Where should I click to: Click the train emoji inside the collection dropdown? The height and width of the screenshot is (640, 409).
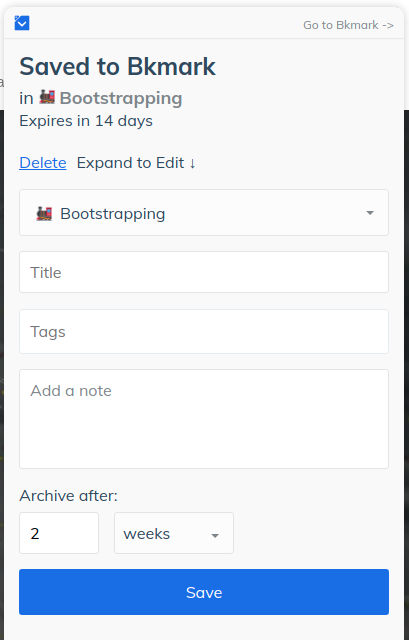pyautogui.click(x=44, y=213)
